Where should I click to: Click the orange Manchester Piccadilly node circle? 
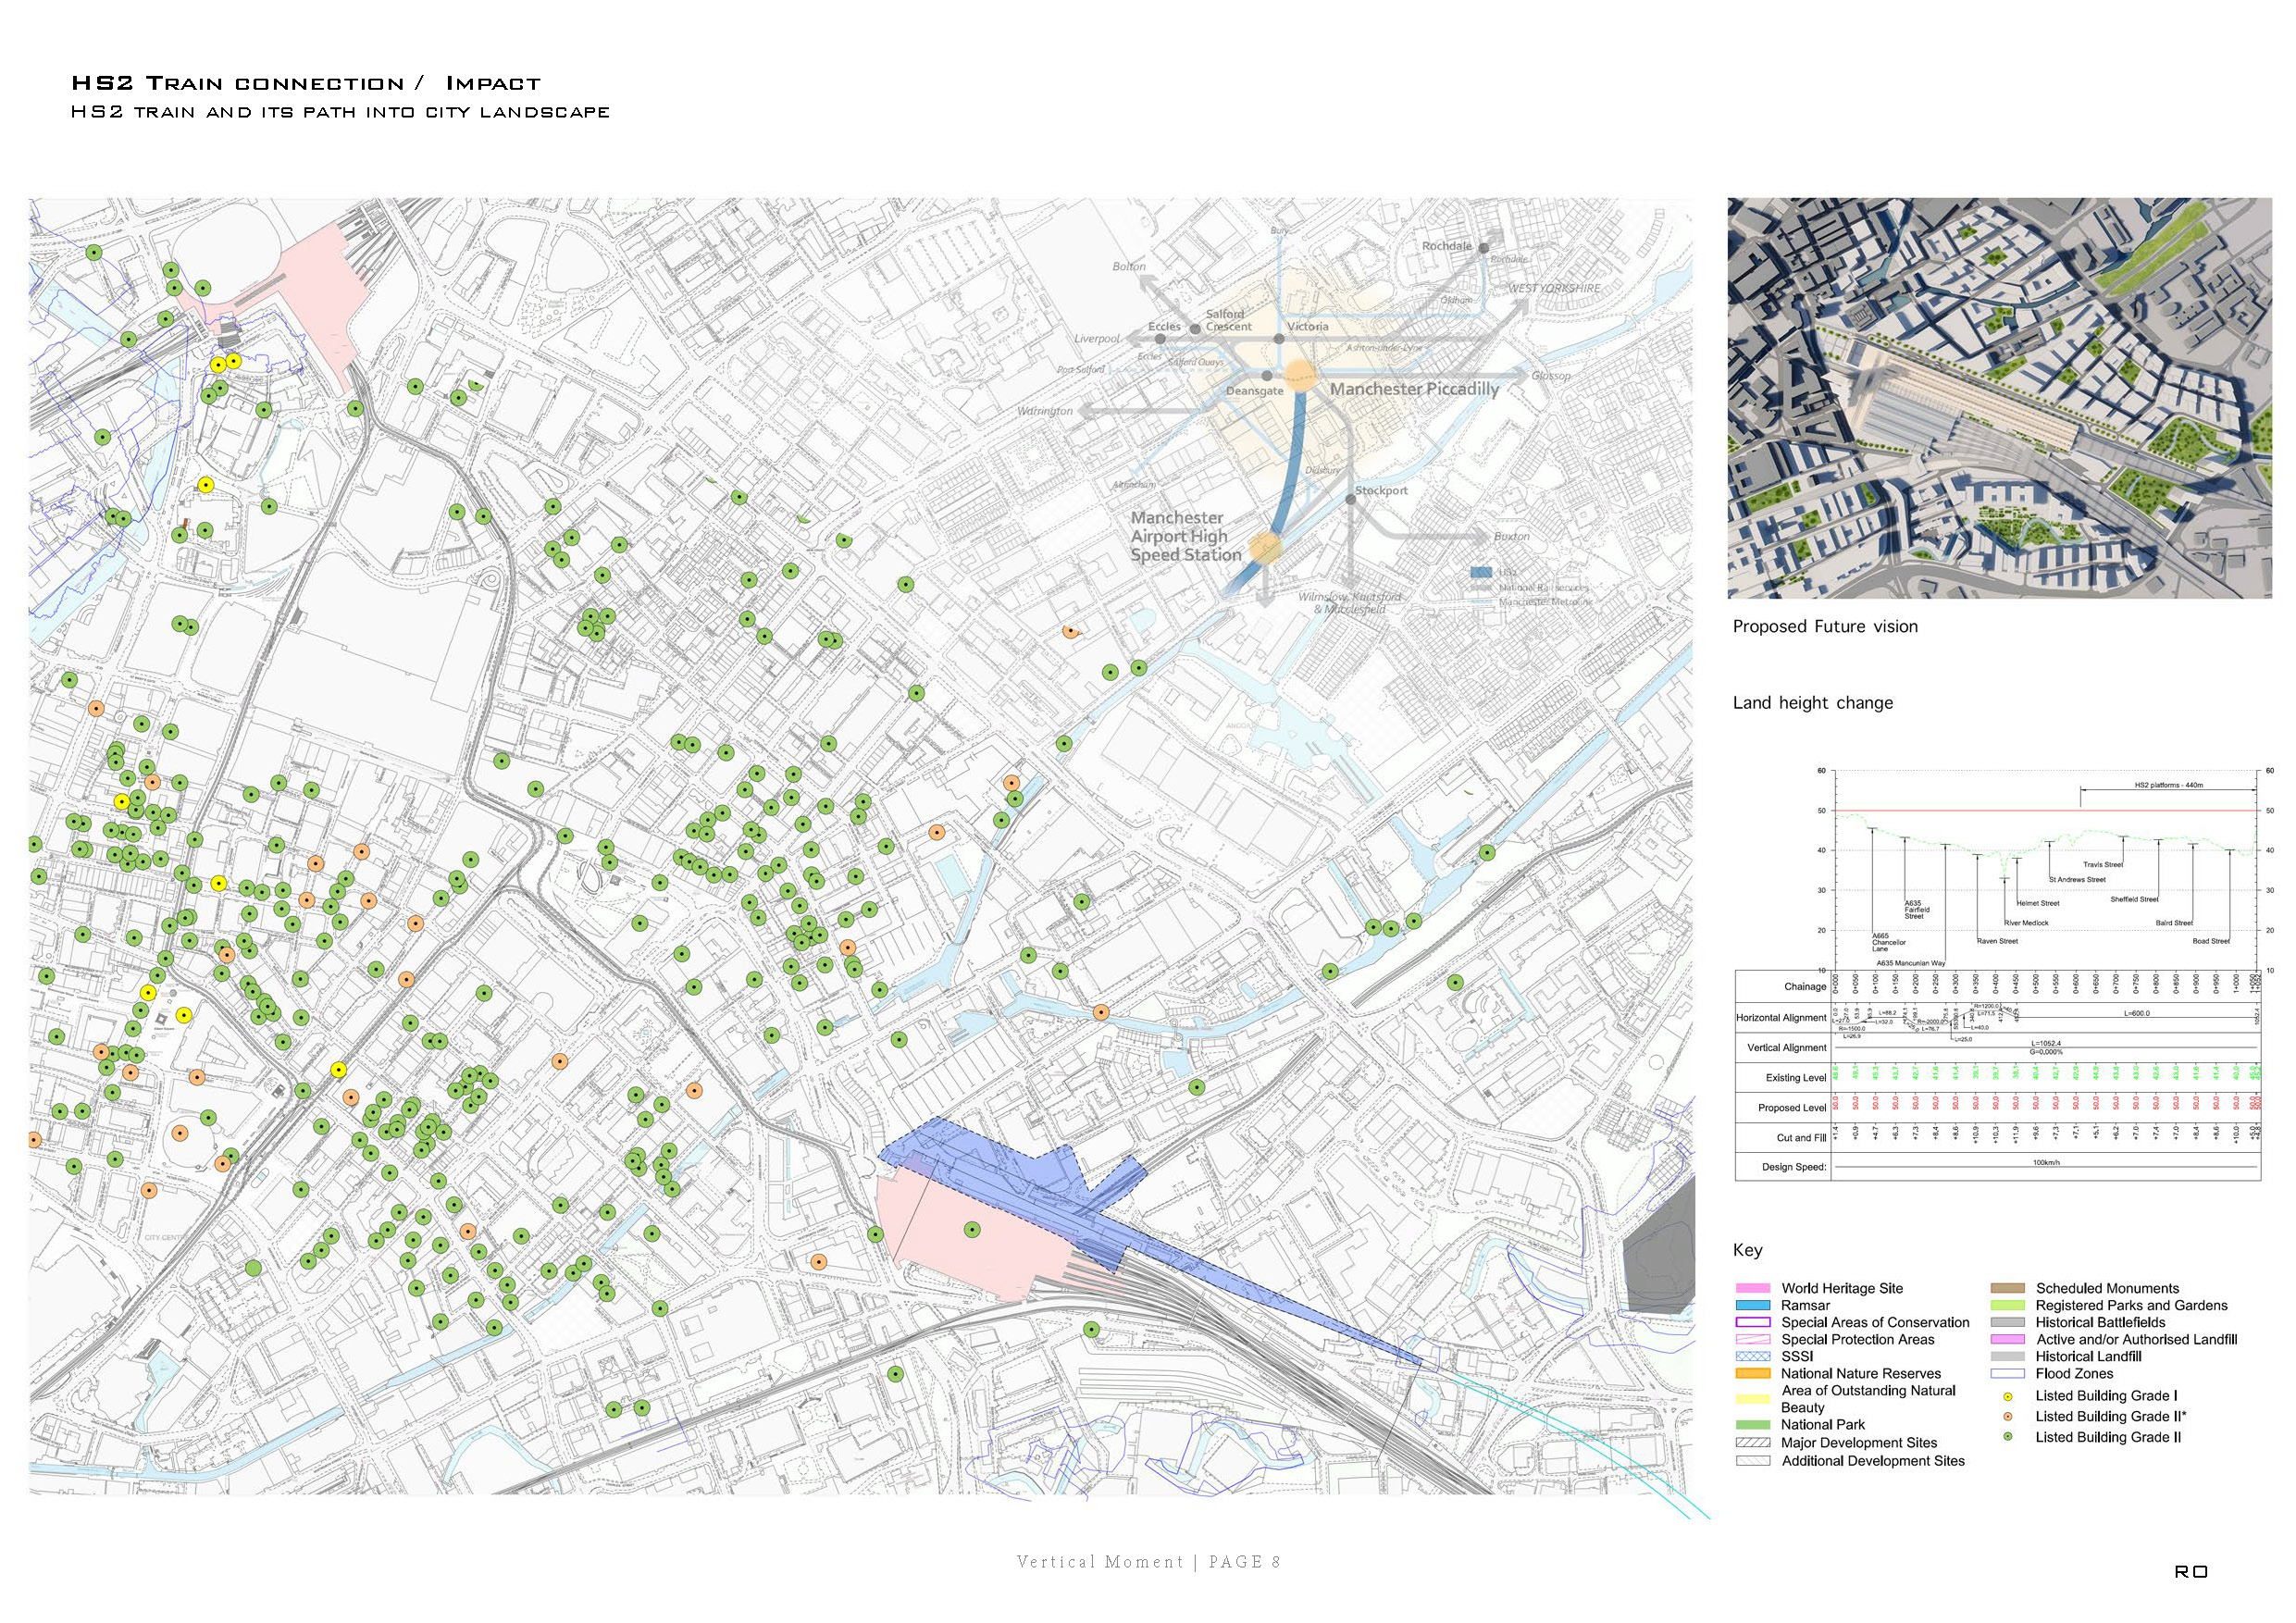tap(1300, 375)
